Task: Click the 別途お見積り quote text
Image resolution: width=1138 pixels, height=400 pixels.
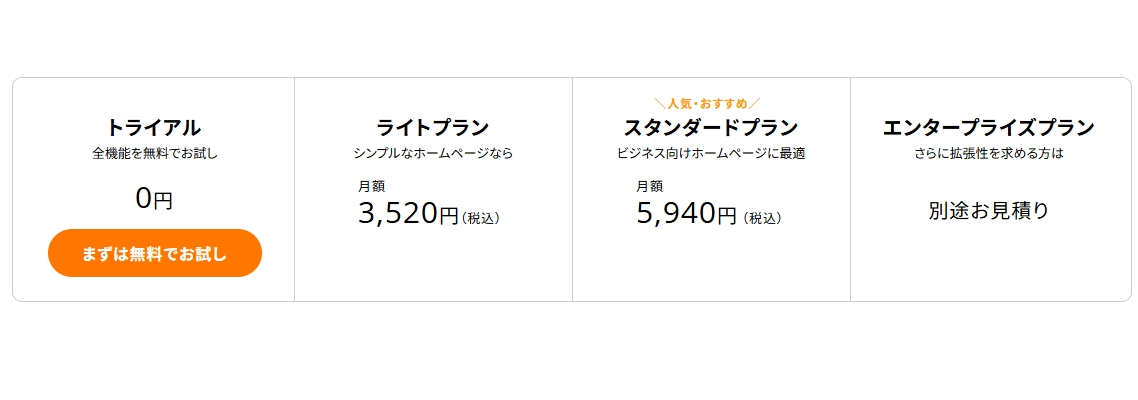Action: coord(988,211)
